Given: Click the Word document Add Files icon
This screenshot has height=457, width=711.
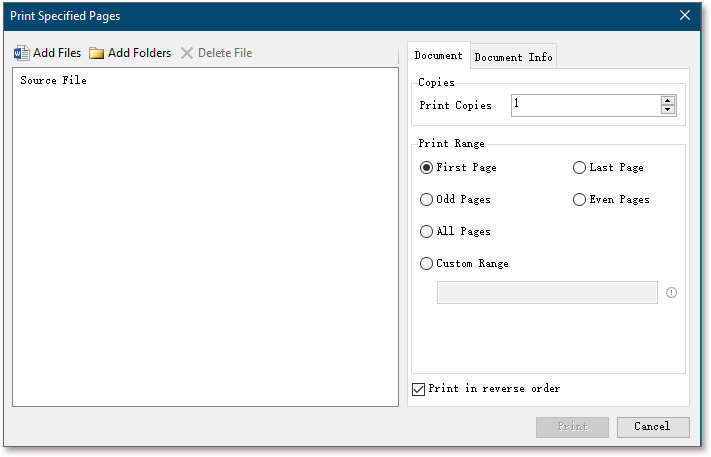Looking at the screenshot, I should coord(21,53).
